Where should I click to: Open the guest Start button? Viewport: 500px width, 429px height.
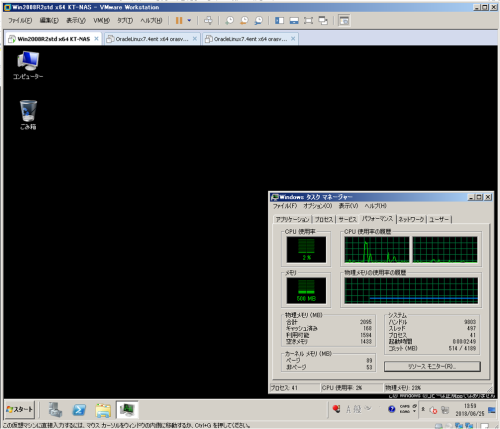(x=20, y=409)
